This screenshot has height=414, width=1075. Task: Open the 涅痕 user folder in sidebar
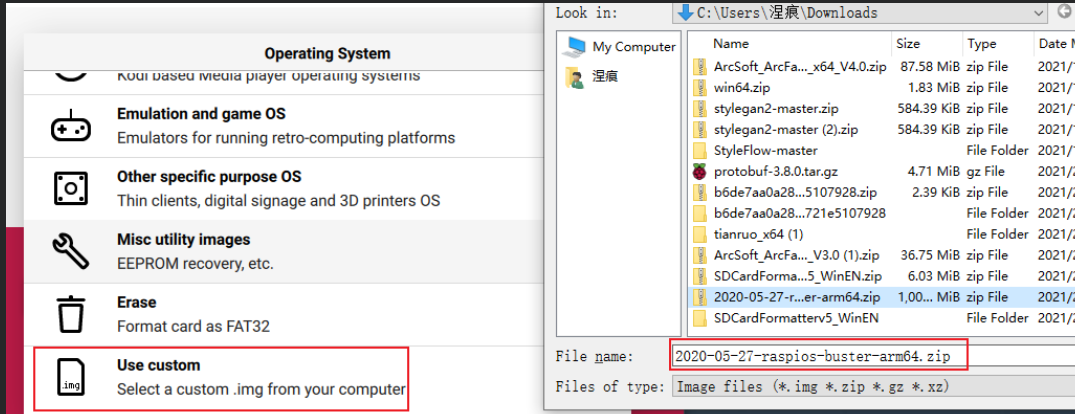[x=590, y=76]
